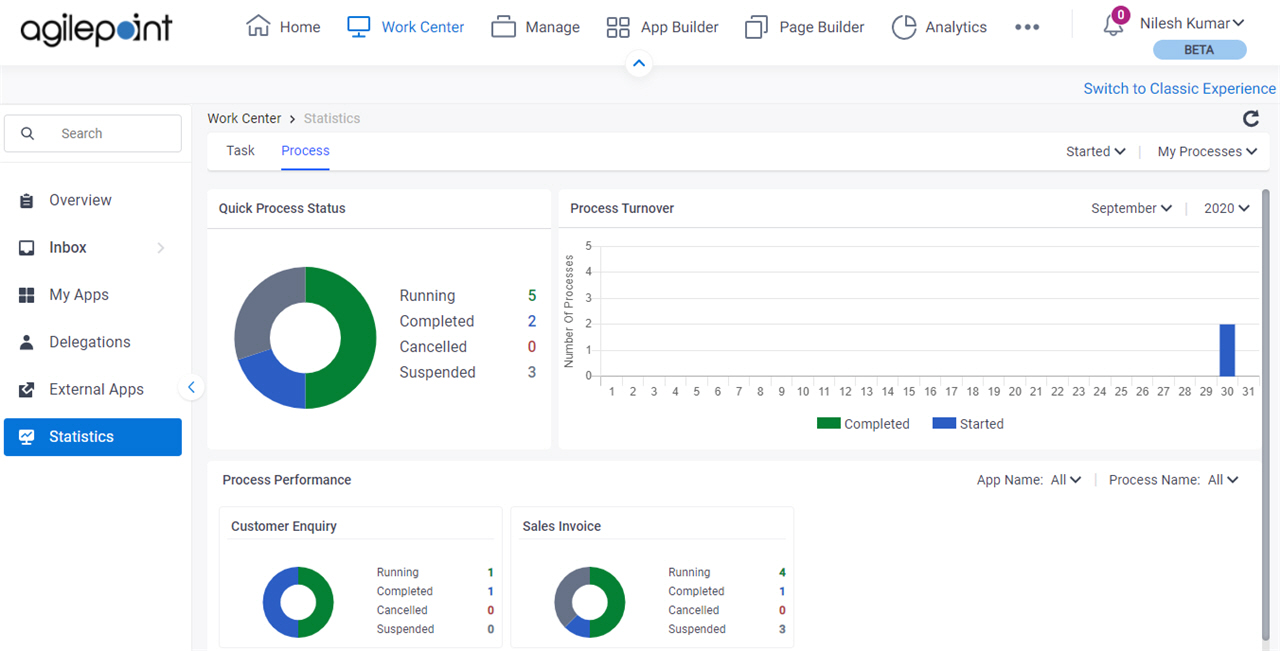
Task: Click the agilepoint logo
Action: pos(96,29)
